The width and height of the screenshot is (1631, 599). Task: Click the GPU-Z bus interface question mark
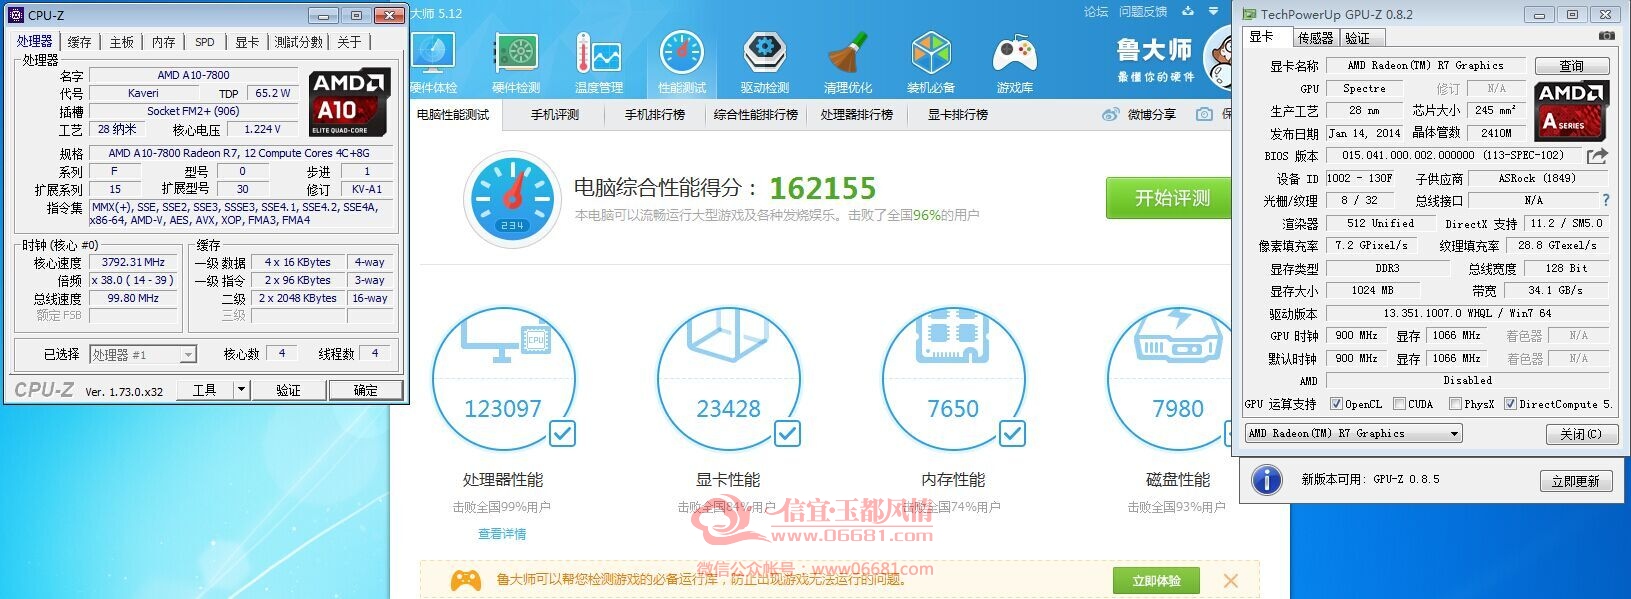point(1606,200)
